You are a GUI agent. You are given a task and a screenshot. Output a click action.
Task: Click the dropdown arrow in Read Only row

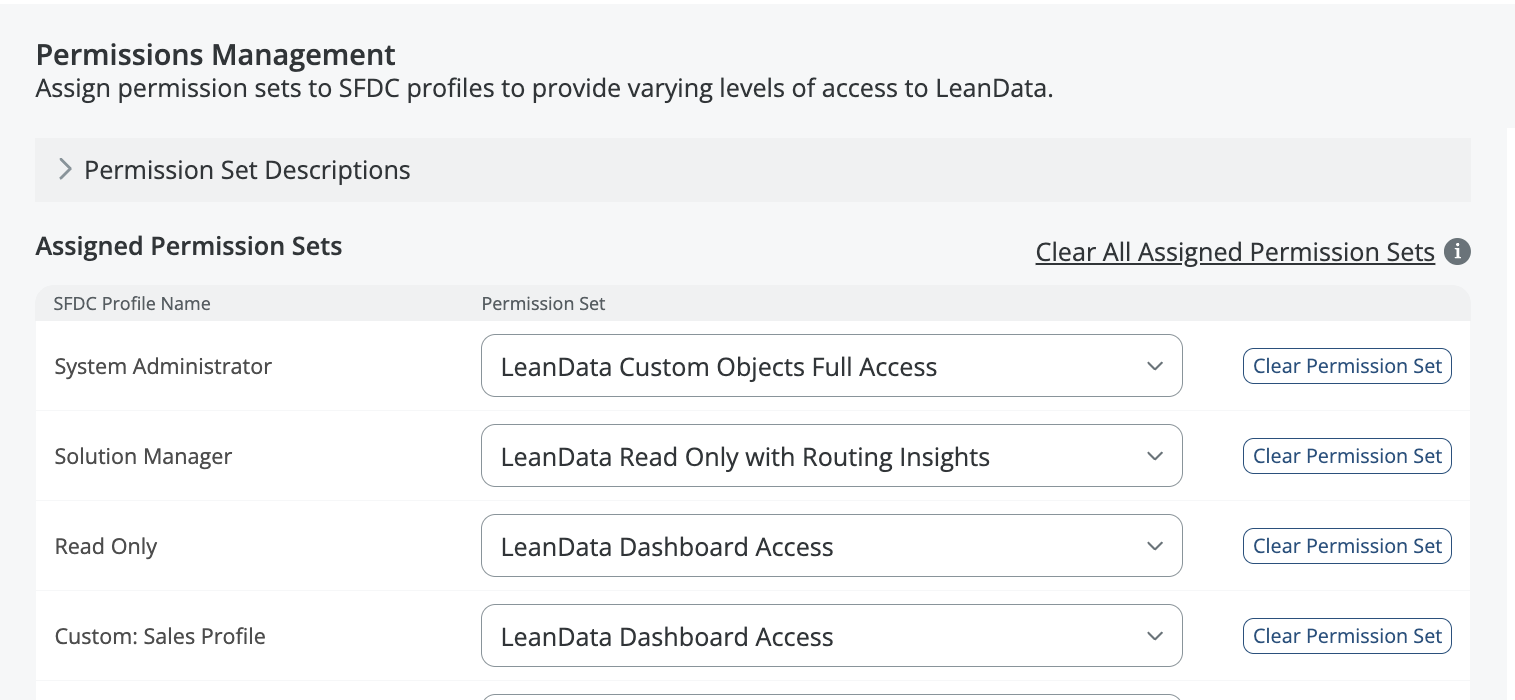click(1154, 546)
